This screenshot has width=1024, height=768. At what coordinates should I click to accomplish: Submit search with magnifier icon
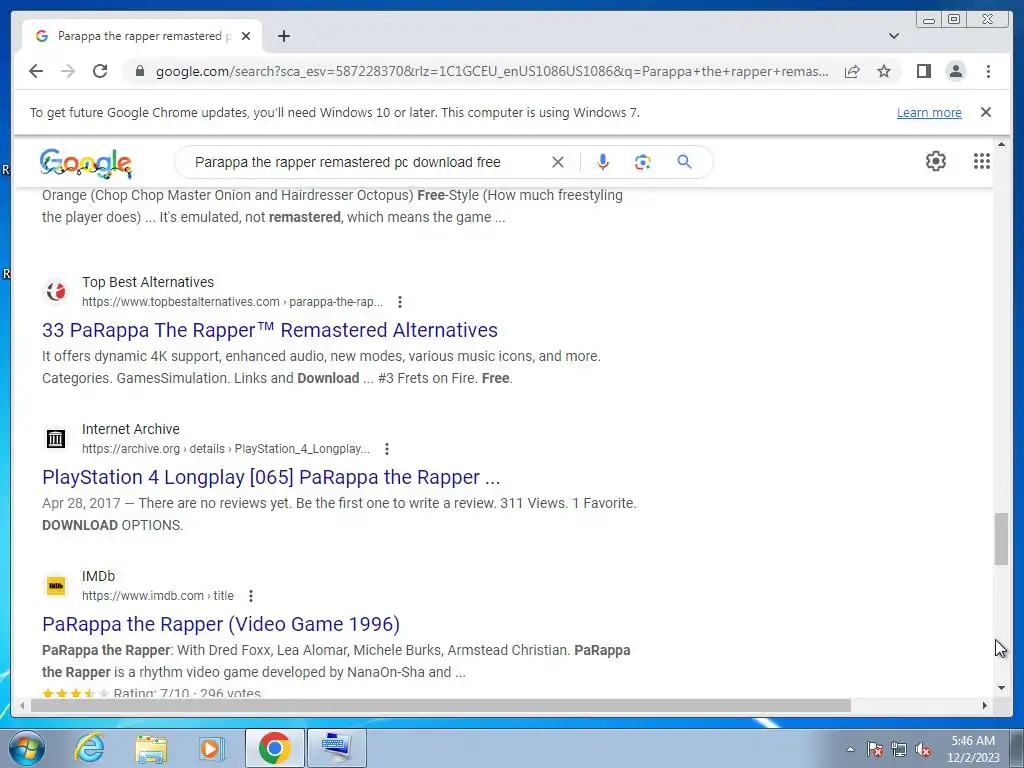(x=684, y=162)
